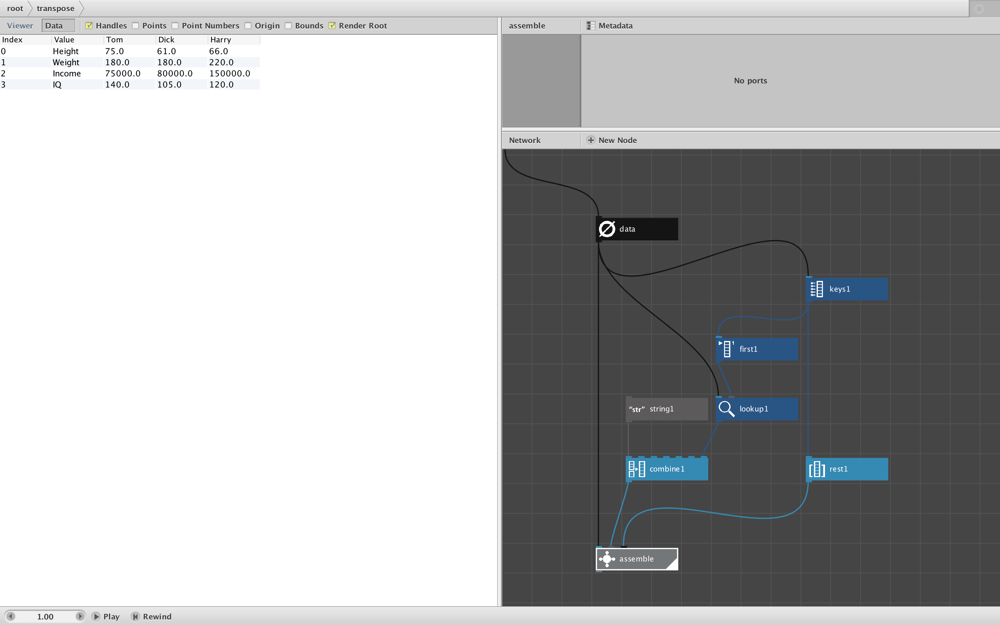Enable the Origin checkbox
This screenshot has width=1000, height=625.
(248, 26)
